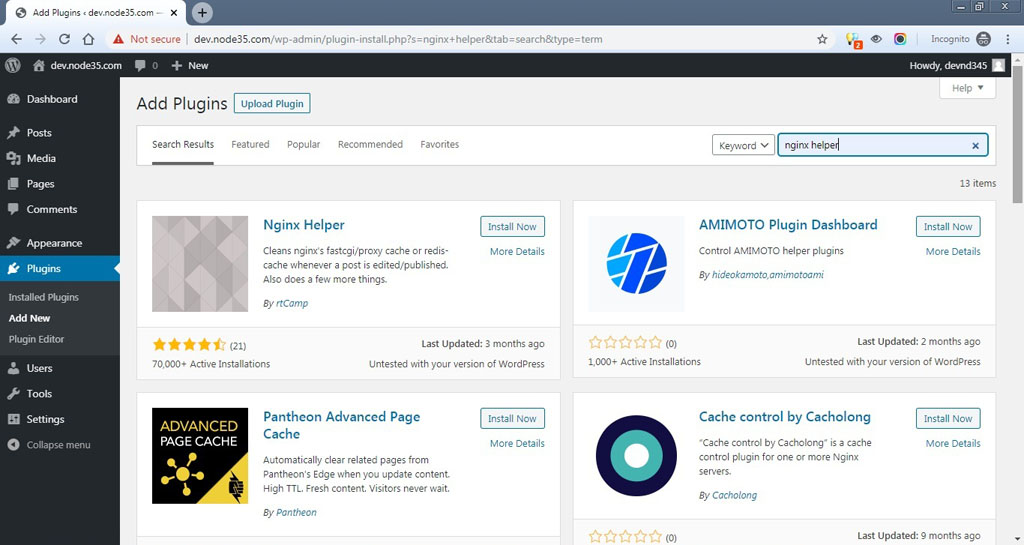Open Cacholong author link

click(734, 495)
